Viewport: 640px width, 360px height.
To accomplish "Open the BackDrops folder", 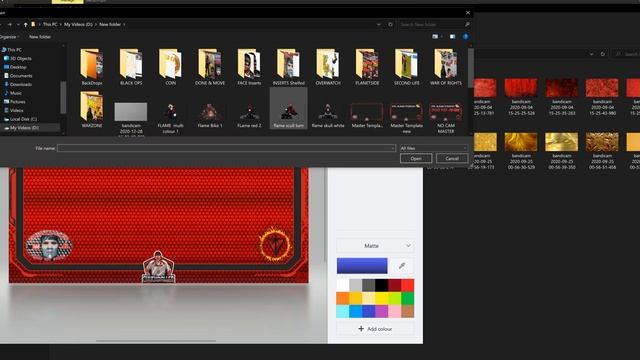I will (91, 67).
